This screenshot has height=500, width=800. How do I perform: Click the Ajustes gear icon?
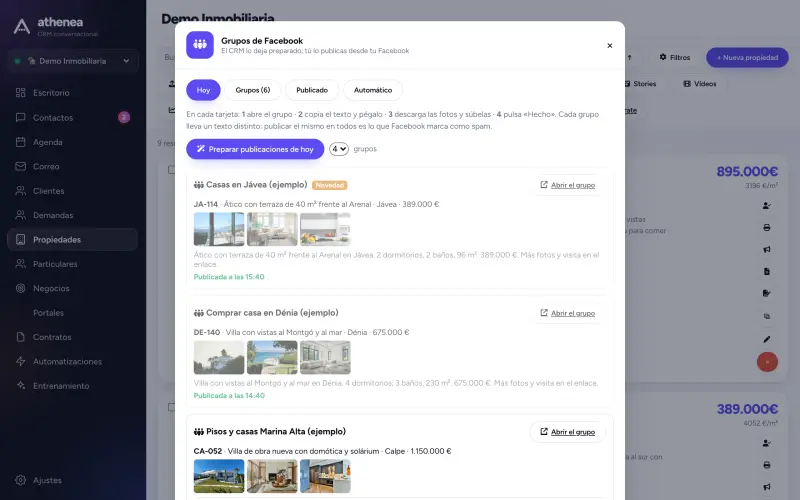[x=20, y=480]
